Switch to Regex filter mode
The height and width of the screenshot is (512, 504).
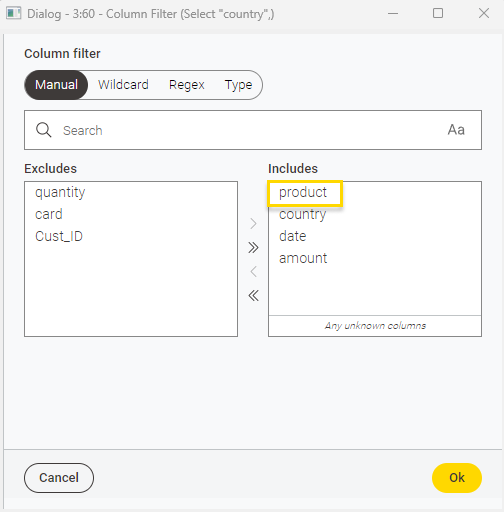click(187, 85)
